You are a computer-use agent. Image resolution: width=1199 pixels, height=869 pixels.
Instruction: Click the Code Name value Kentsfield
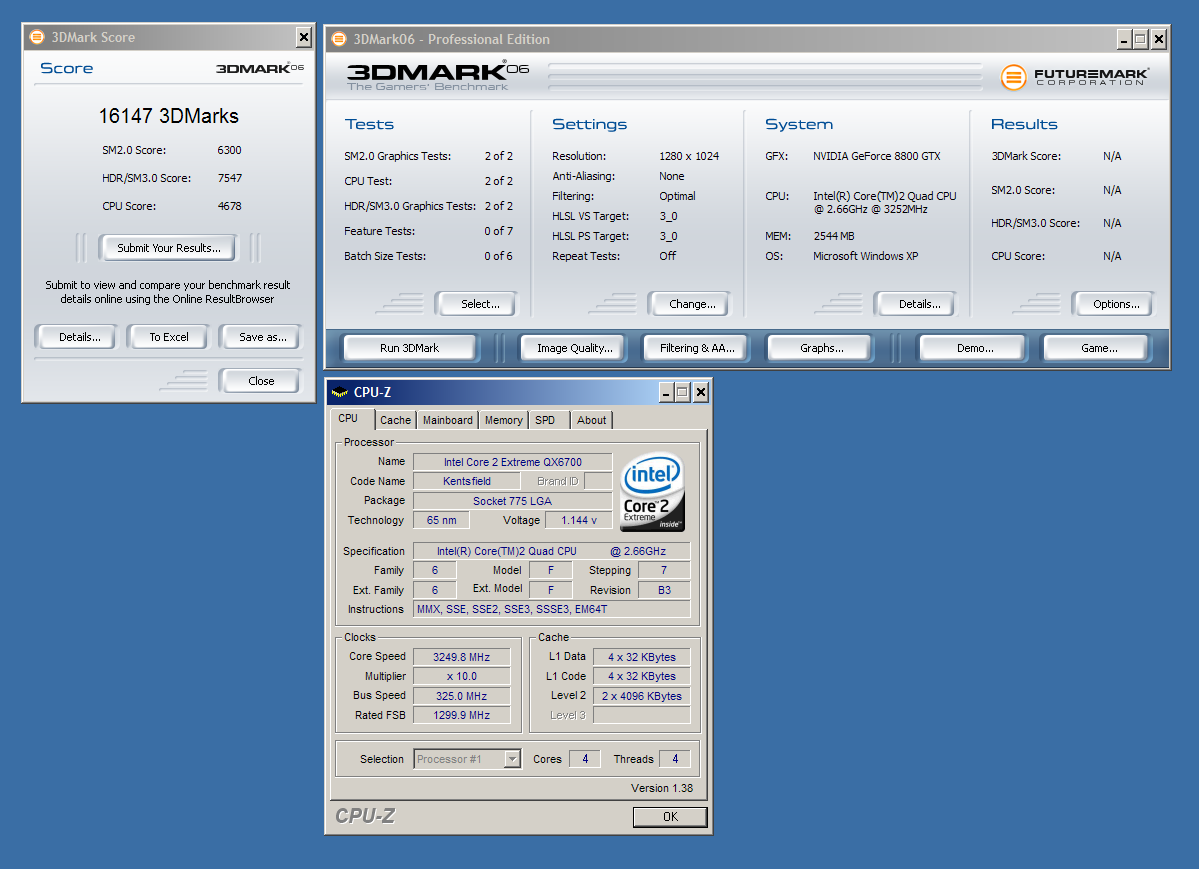pos(466,481)
